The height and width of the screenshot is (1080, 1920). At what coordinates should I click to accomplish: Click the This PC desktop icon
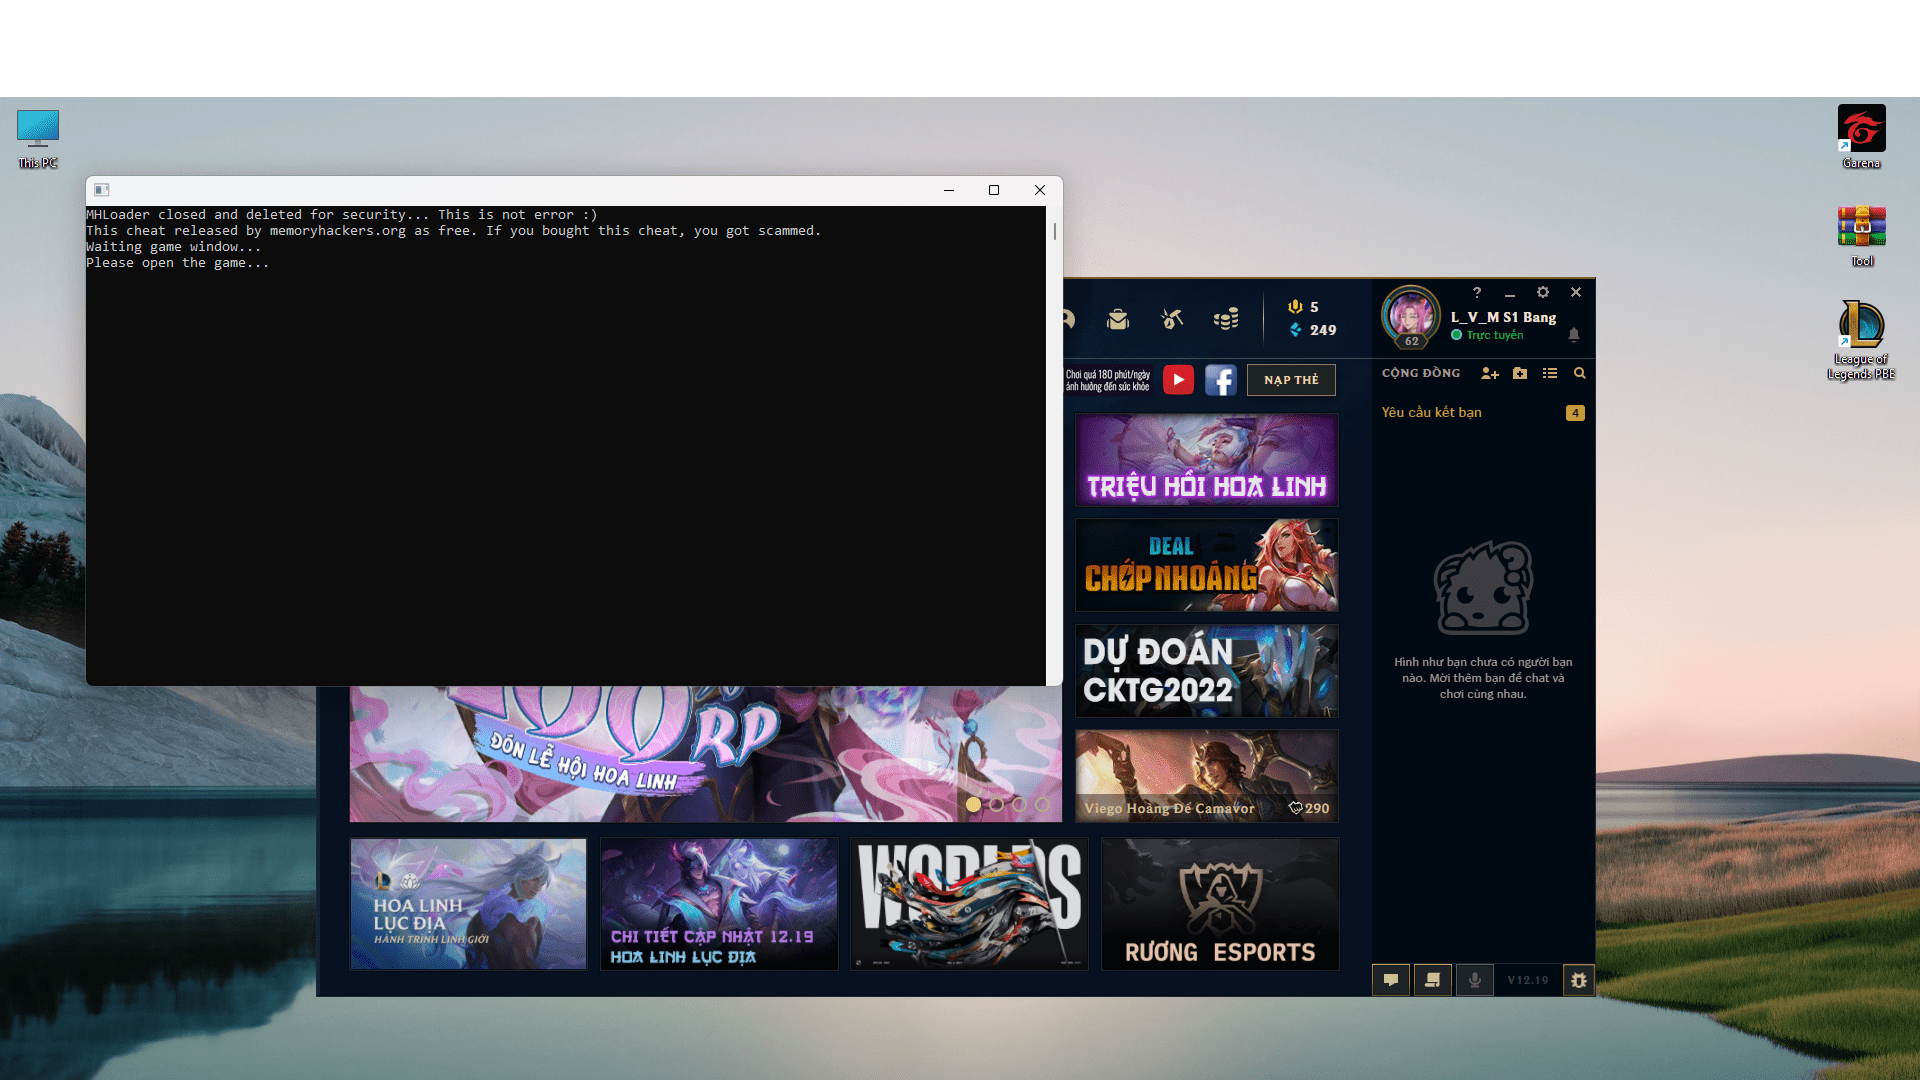click(x=38, y=139)
